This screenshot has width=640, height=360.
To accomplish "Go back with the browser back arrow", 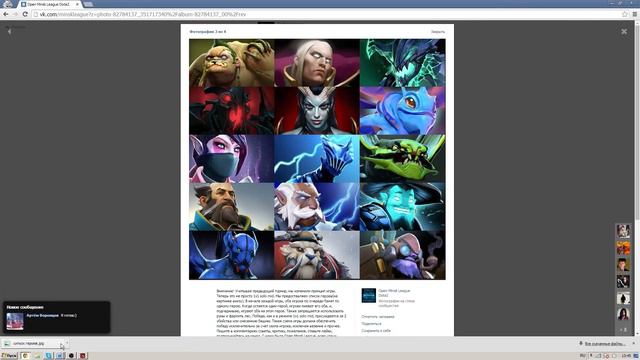I will (6, 14).
